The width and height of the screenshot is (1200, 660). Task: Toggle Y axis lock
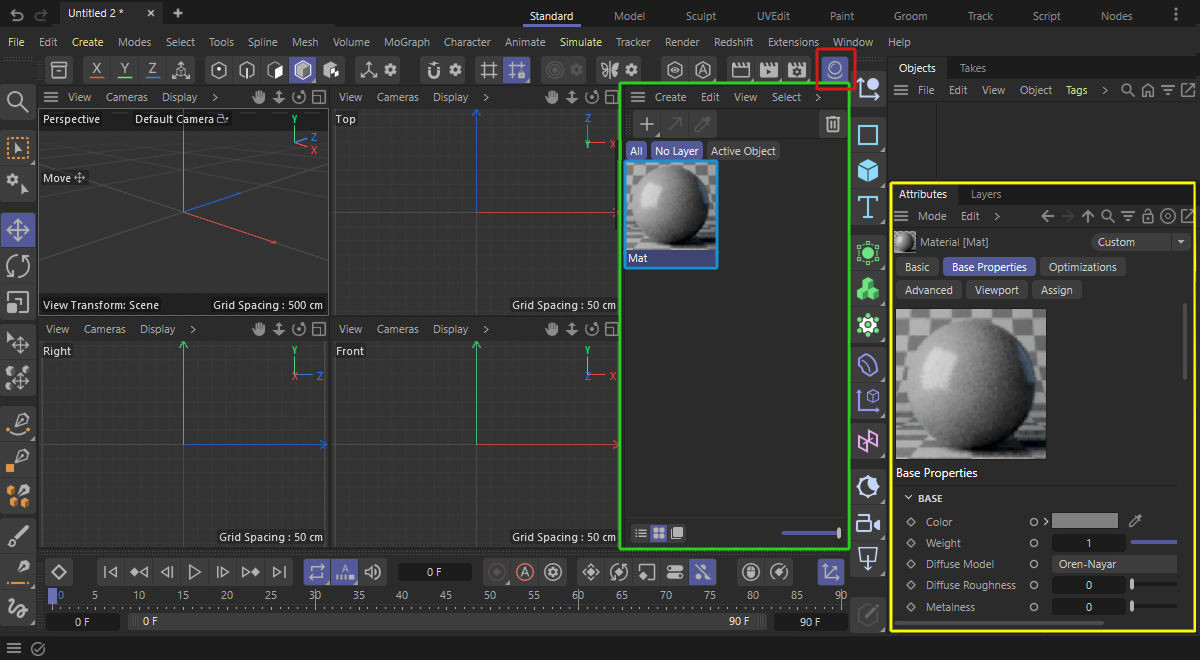click(x=124, y=70)
